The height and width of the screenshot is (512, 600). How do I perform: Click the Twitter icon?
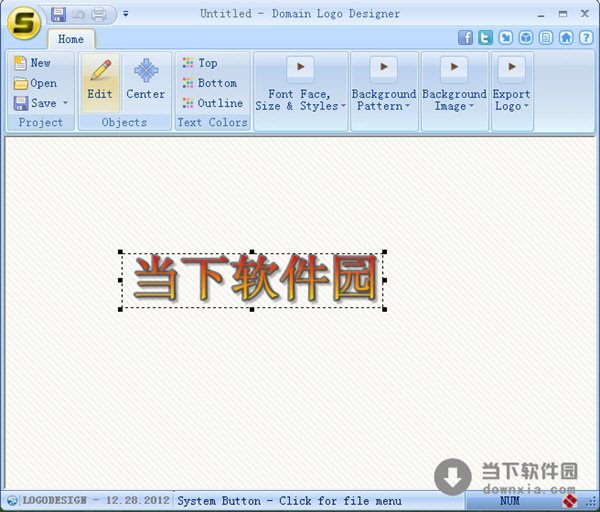pyautogui.click(x=485, y=38)
